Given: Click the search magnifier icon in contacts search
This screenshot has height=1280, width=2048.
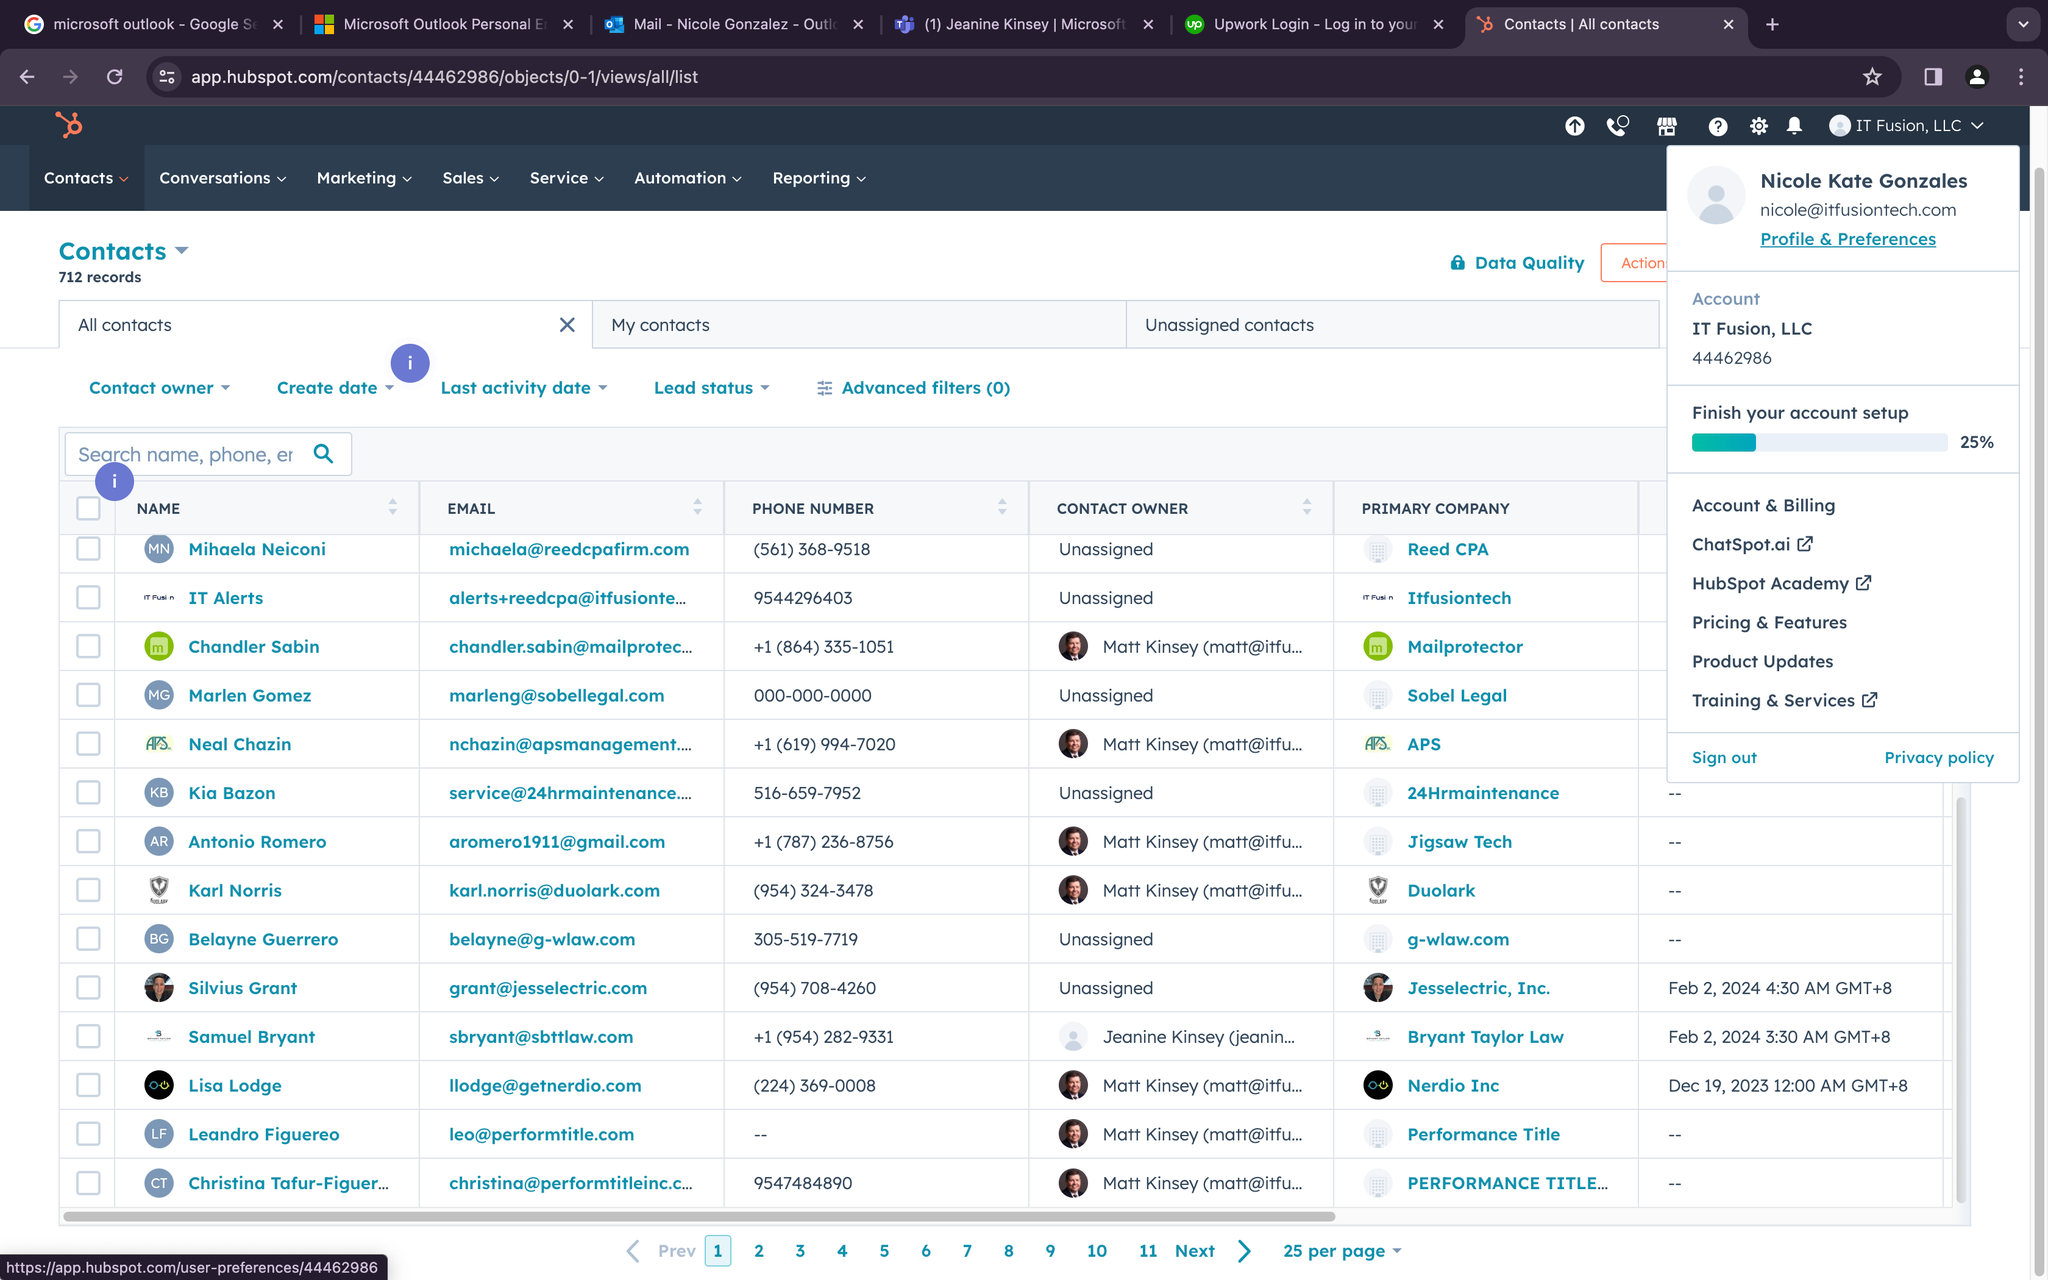Looking at the screenshot, I should pos(323,454).
